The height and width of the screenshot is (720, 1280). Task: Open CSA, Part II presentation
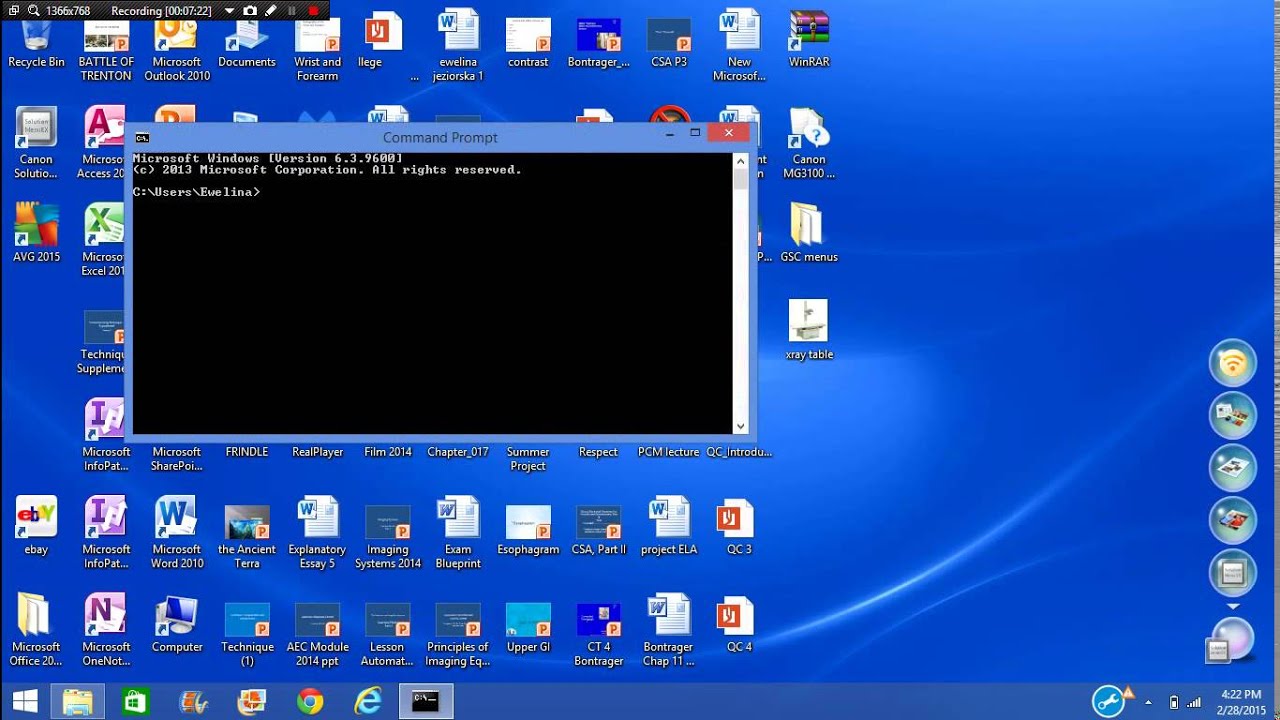click(x=598, y=530)
